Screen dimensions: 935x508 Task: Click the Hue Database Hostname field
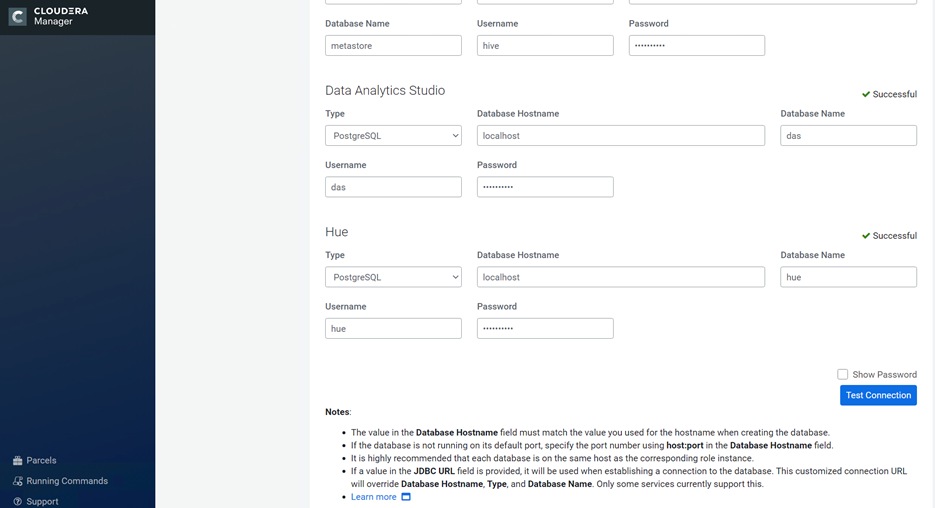point(621,277)
